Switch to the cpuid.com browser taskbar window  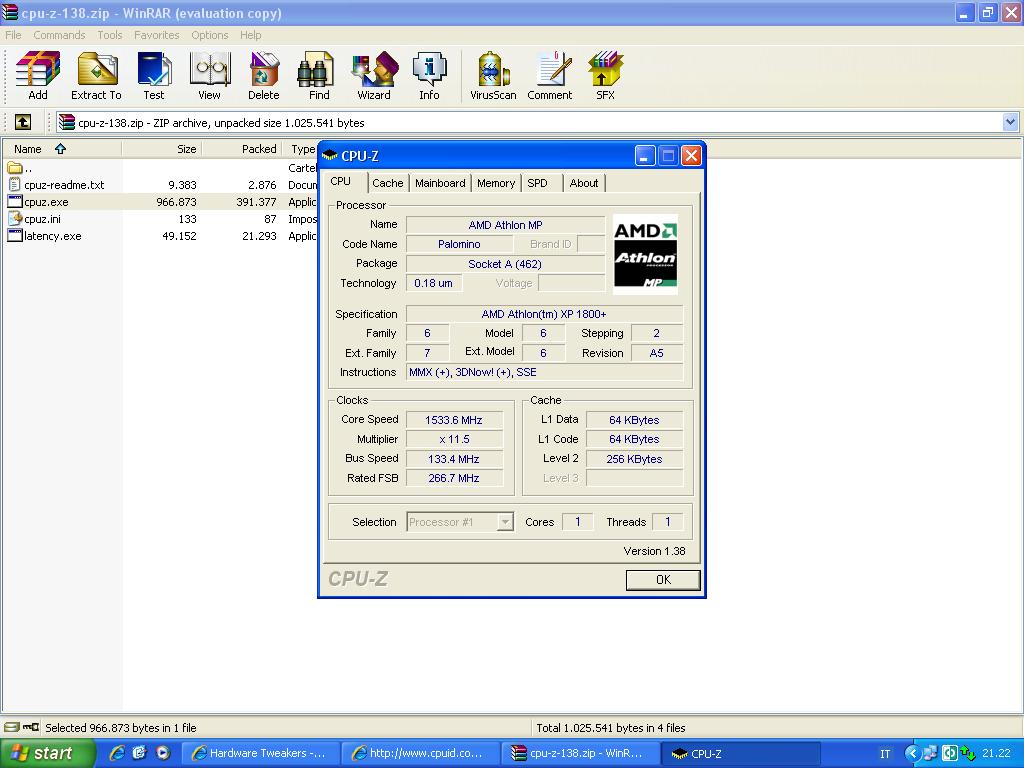pyautogui.click(x=420, y=753)
